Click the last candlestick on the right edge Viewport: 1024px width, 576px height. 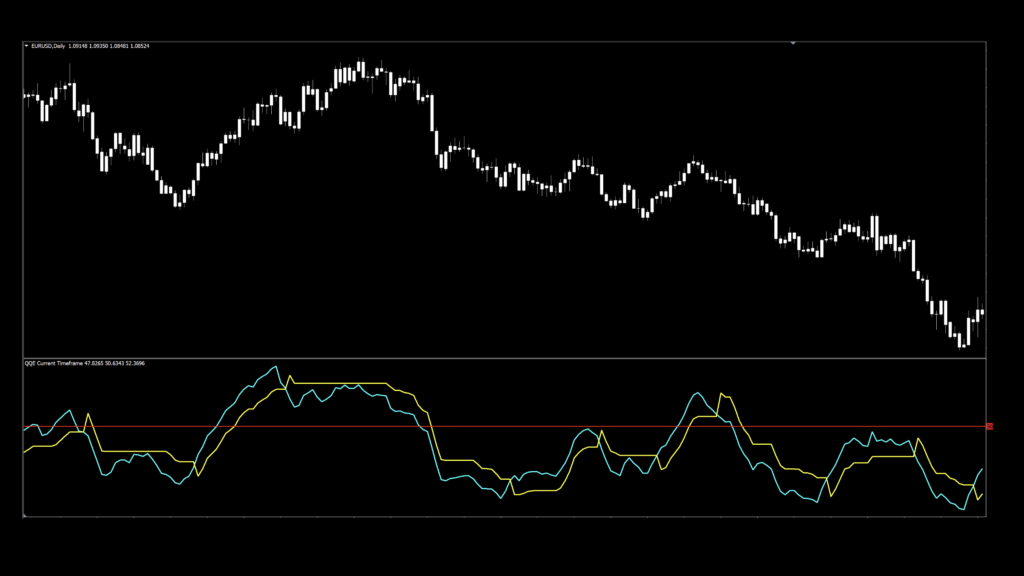[981, 312]
